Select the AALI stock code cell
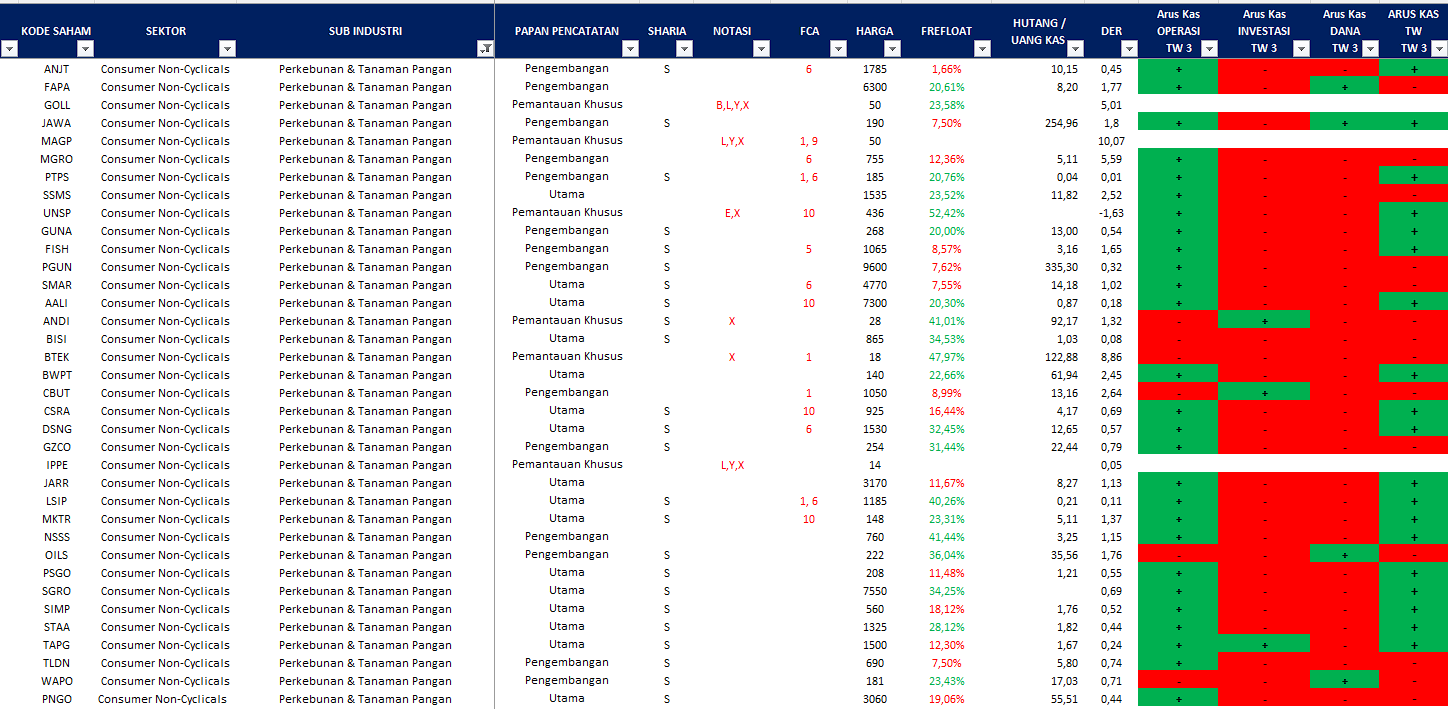This screenshot has width=1448, height=709. point(57,303)
